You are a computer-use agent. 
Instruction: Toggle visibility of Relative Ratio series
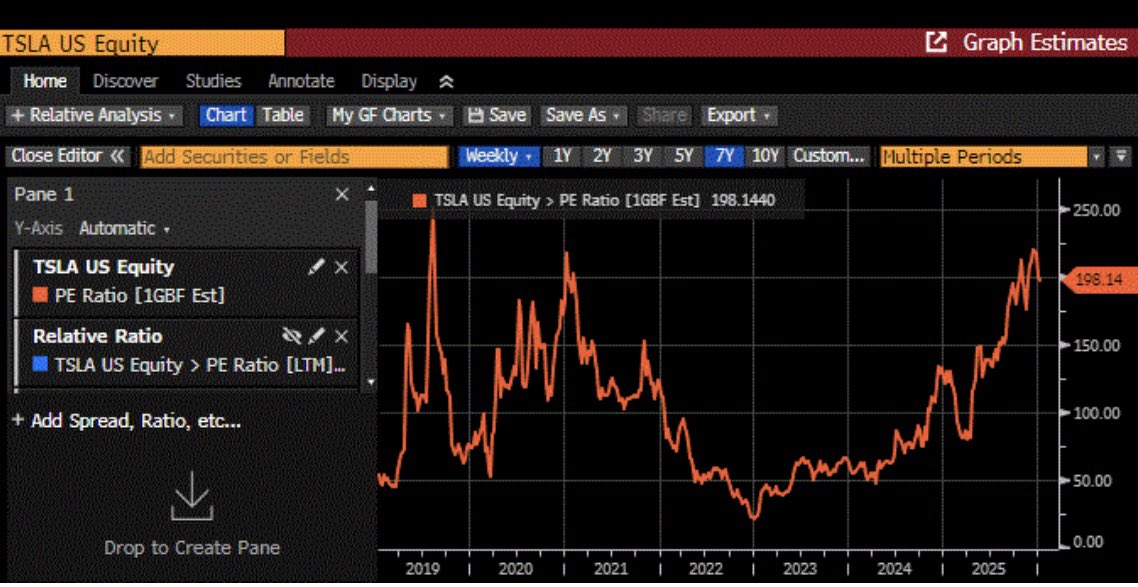tap(291, 336)
